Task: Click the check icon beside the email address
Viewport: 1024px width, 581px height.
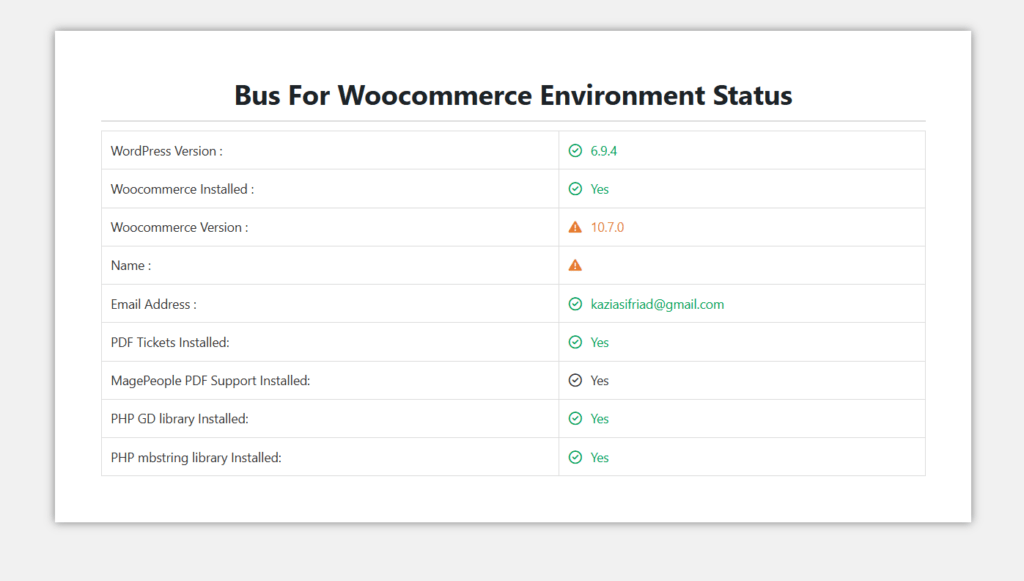Action: click(x=575, y=304)
